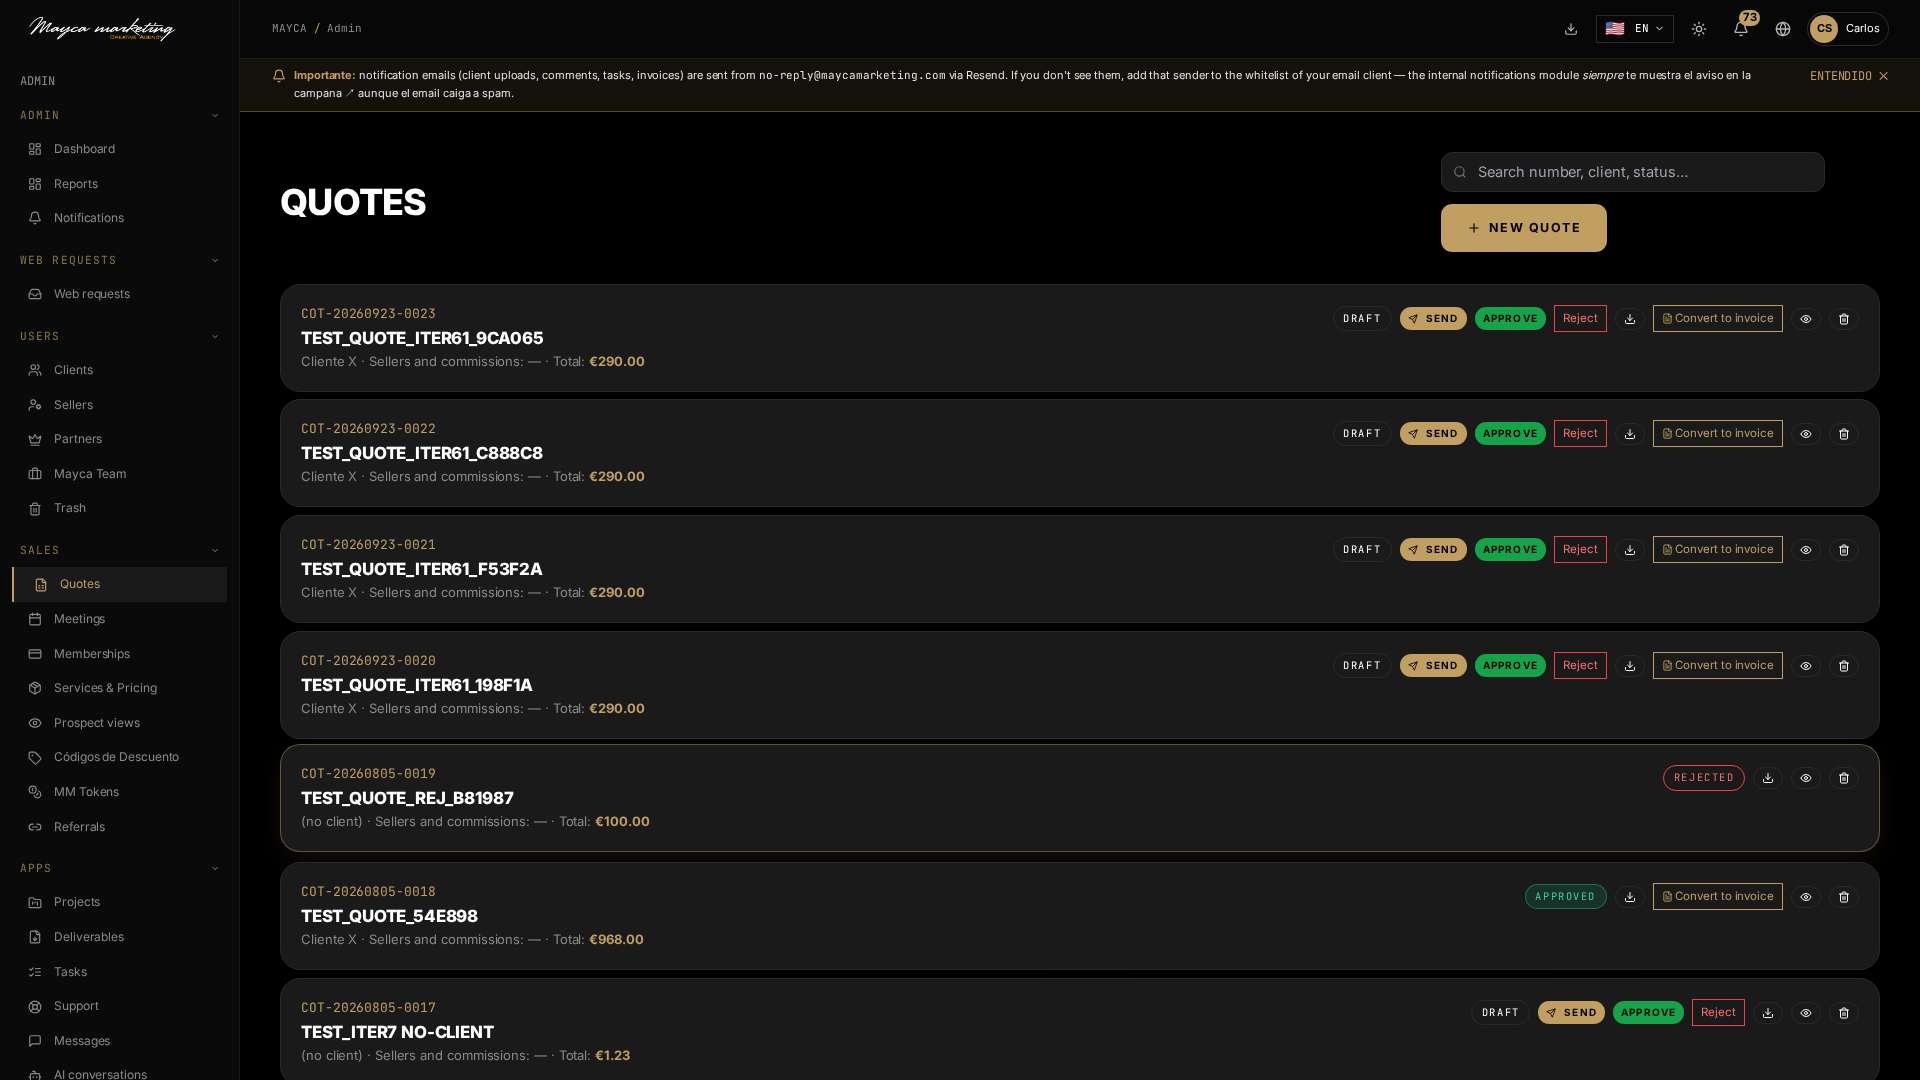This screenshot has height=1080, width=1920.
Task: Click the notifications bell with 73 badge
Action: 1741,29
